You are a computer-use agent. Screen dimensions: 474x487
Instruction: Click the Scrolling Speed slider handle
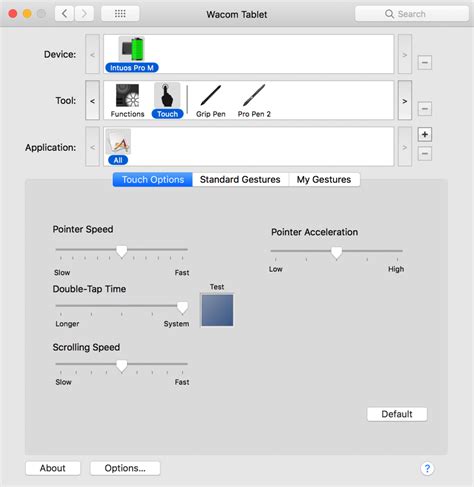122,366
